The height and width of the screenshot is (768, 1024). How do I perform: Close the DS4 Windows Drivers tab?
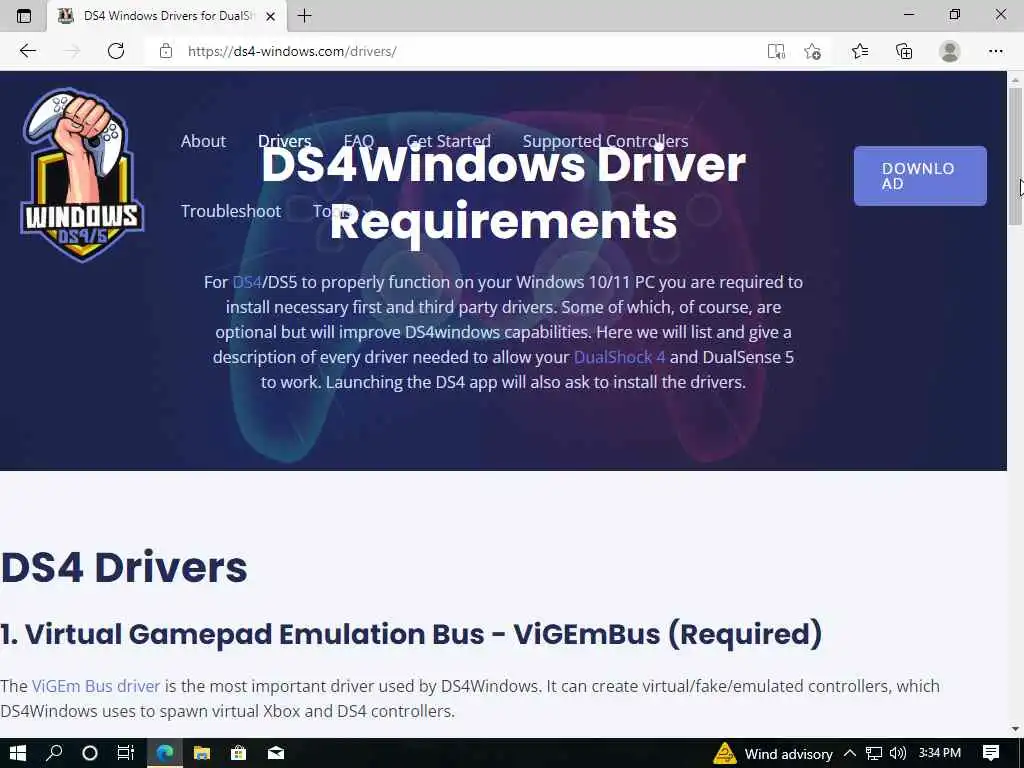pos(270,16)
